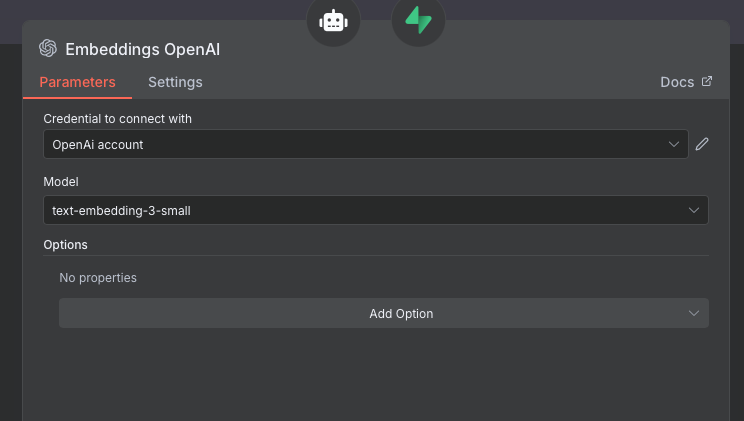Expand the Model dropdown chevron
Image resolution: width=744 pixels, height=421 pixels.
click(x=694, y=210)
